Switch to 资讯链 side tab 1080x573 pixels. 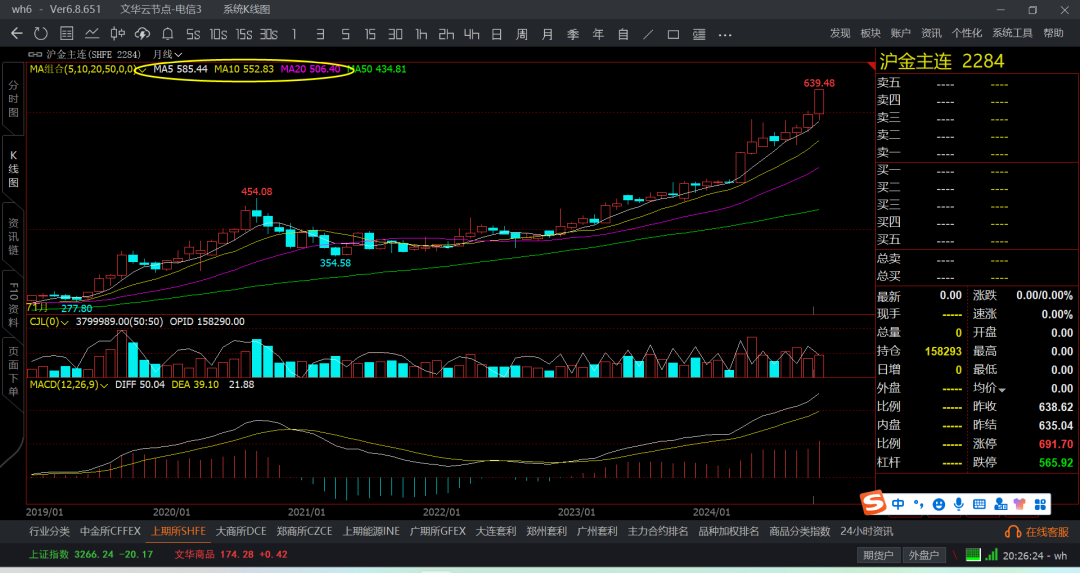pos(13,237)
